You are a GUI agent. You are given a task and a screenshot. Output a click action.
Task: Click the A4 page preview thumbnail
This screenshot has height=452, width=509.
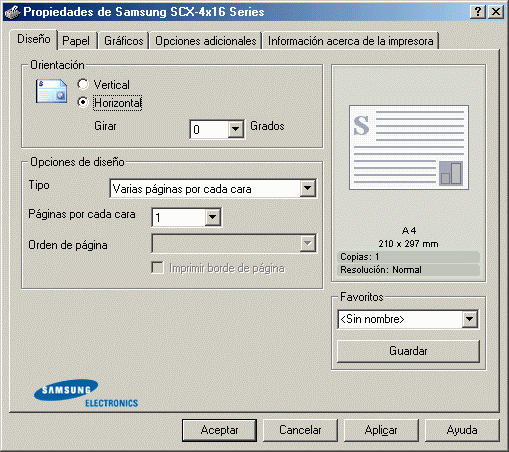(409, 147)
